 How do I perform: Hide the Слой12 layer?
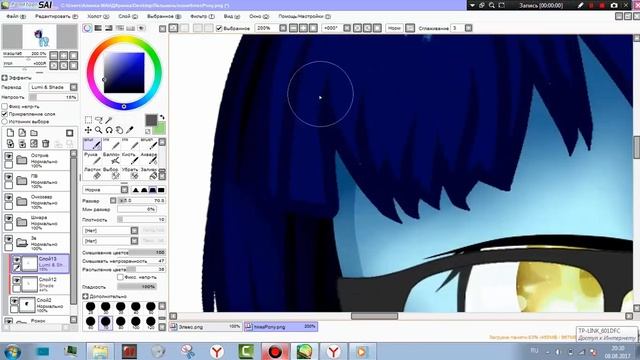pyautogui.click(x=17, y=280)
